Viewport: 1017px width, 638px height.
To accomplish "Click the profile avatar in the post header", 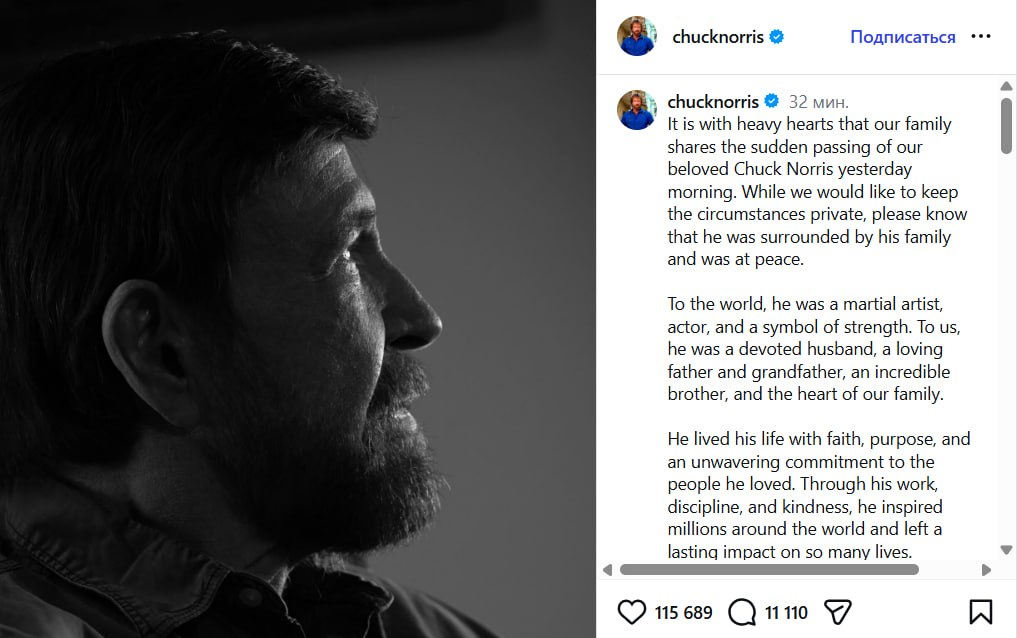I will [x=637, y=37].
